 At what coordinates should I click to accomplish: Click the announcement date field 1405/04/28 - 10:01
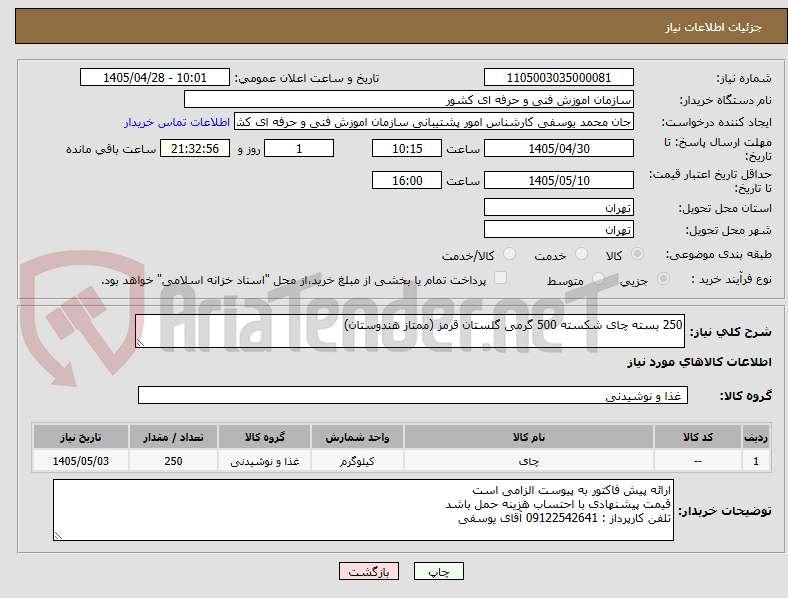155,77
